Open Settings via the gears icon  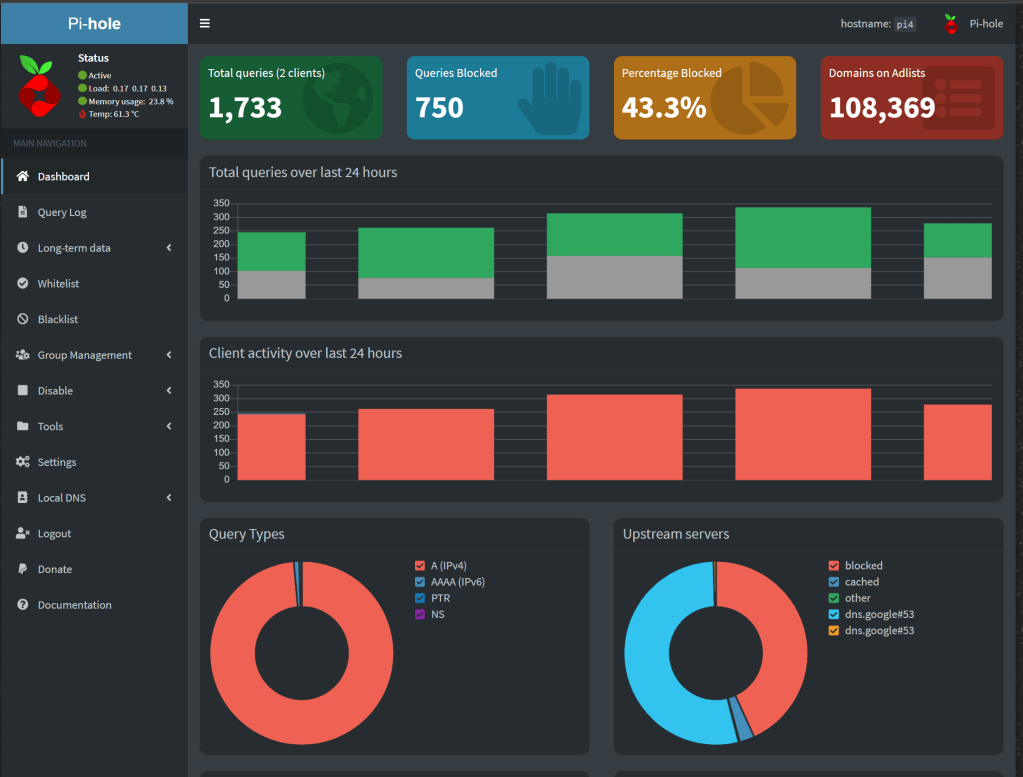pos(23,462)
